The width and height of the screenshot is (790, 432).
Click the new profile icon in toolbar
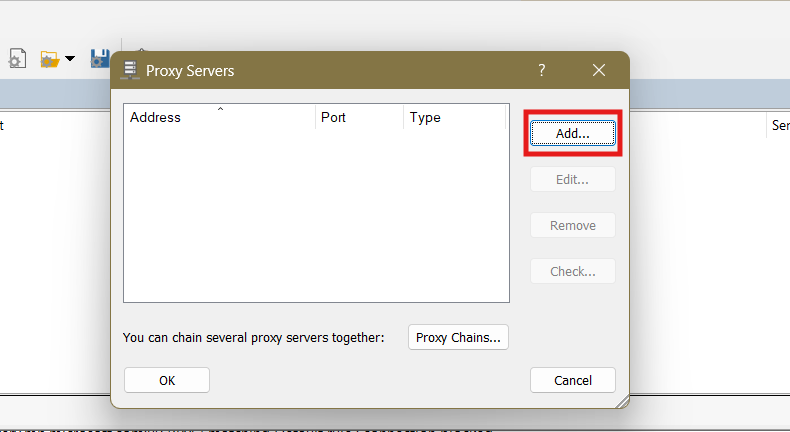(16, 59)
